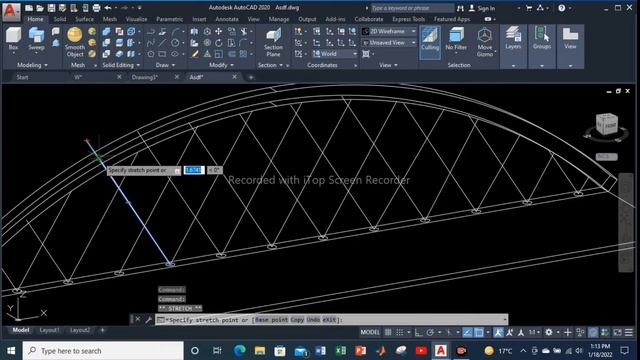Toggle 2D object snap in status bar

(x=479, y=332)
